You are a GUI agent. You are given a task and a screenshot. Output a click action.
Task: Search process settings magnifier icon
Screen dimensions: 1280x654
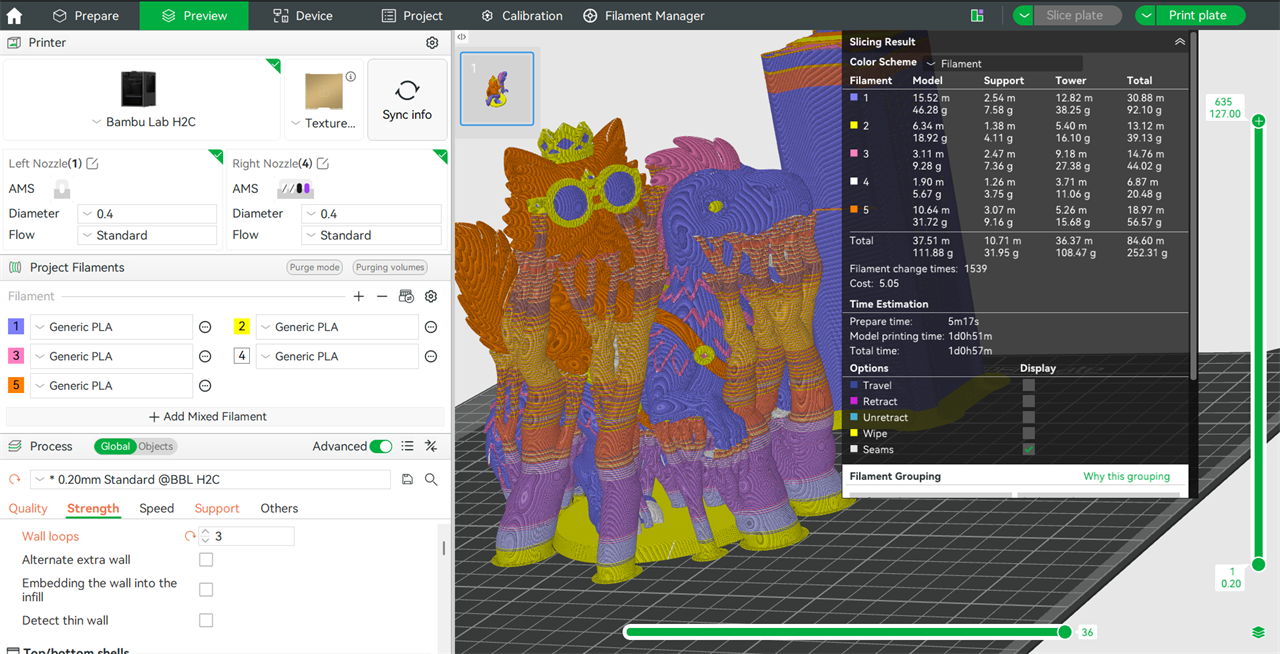(x=431, y=479)
